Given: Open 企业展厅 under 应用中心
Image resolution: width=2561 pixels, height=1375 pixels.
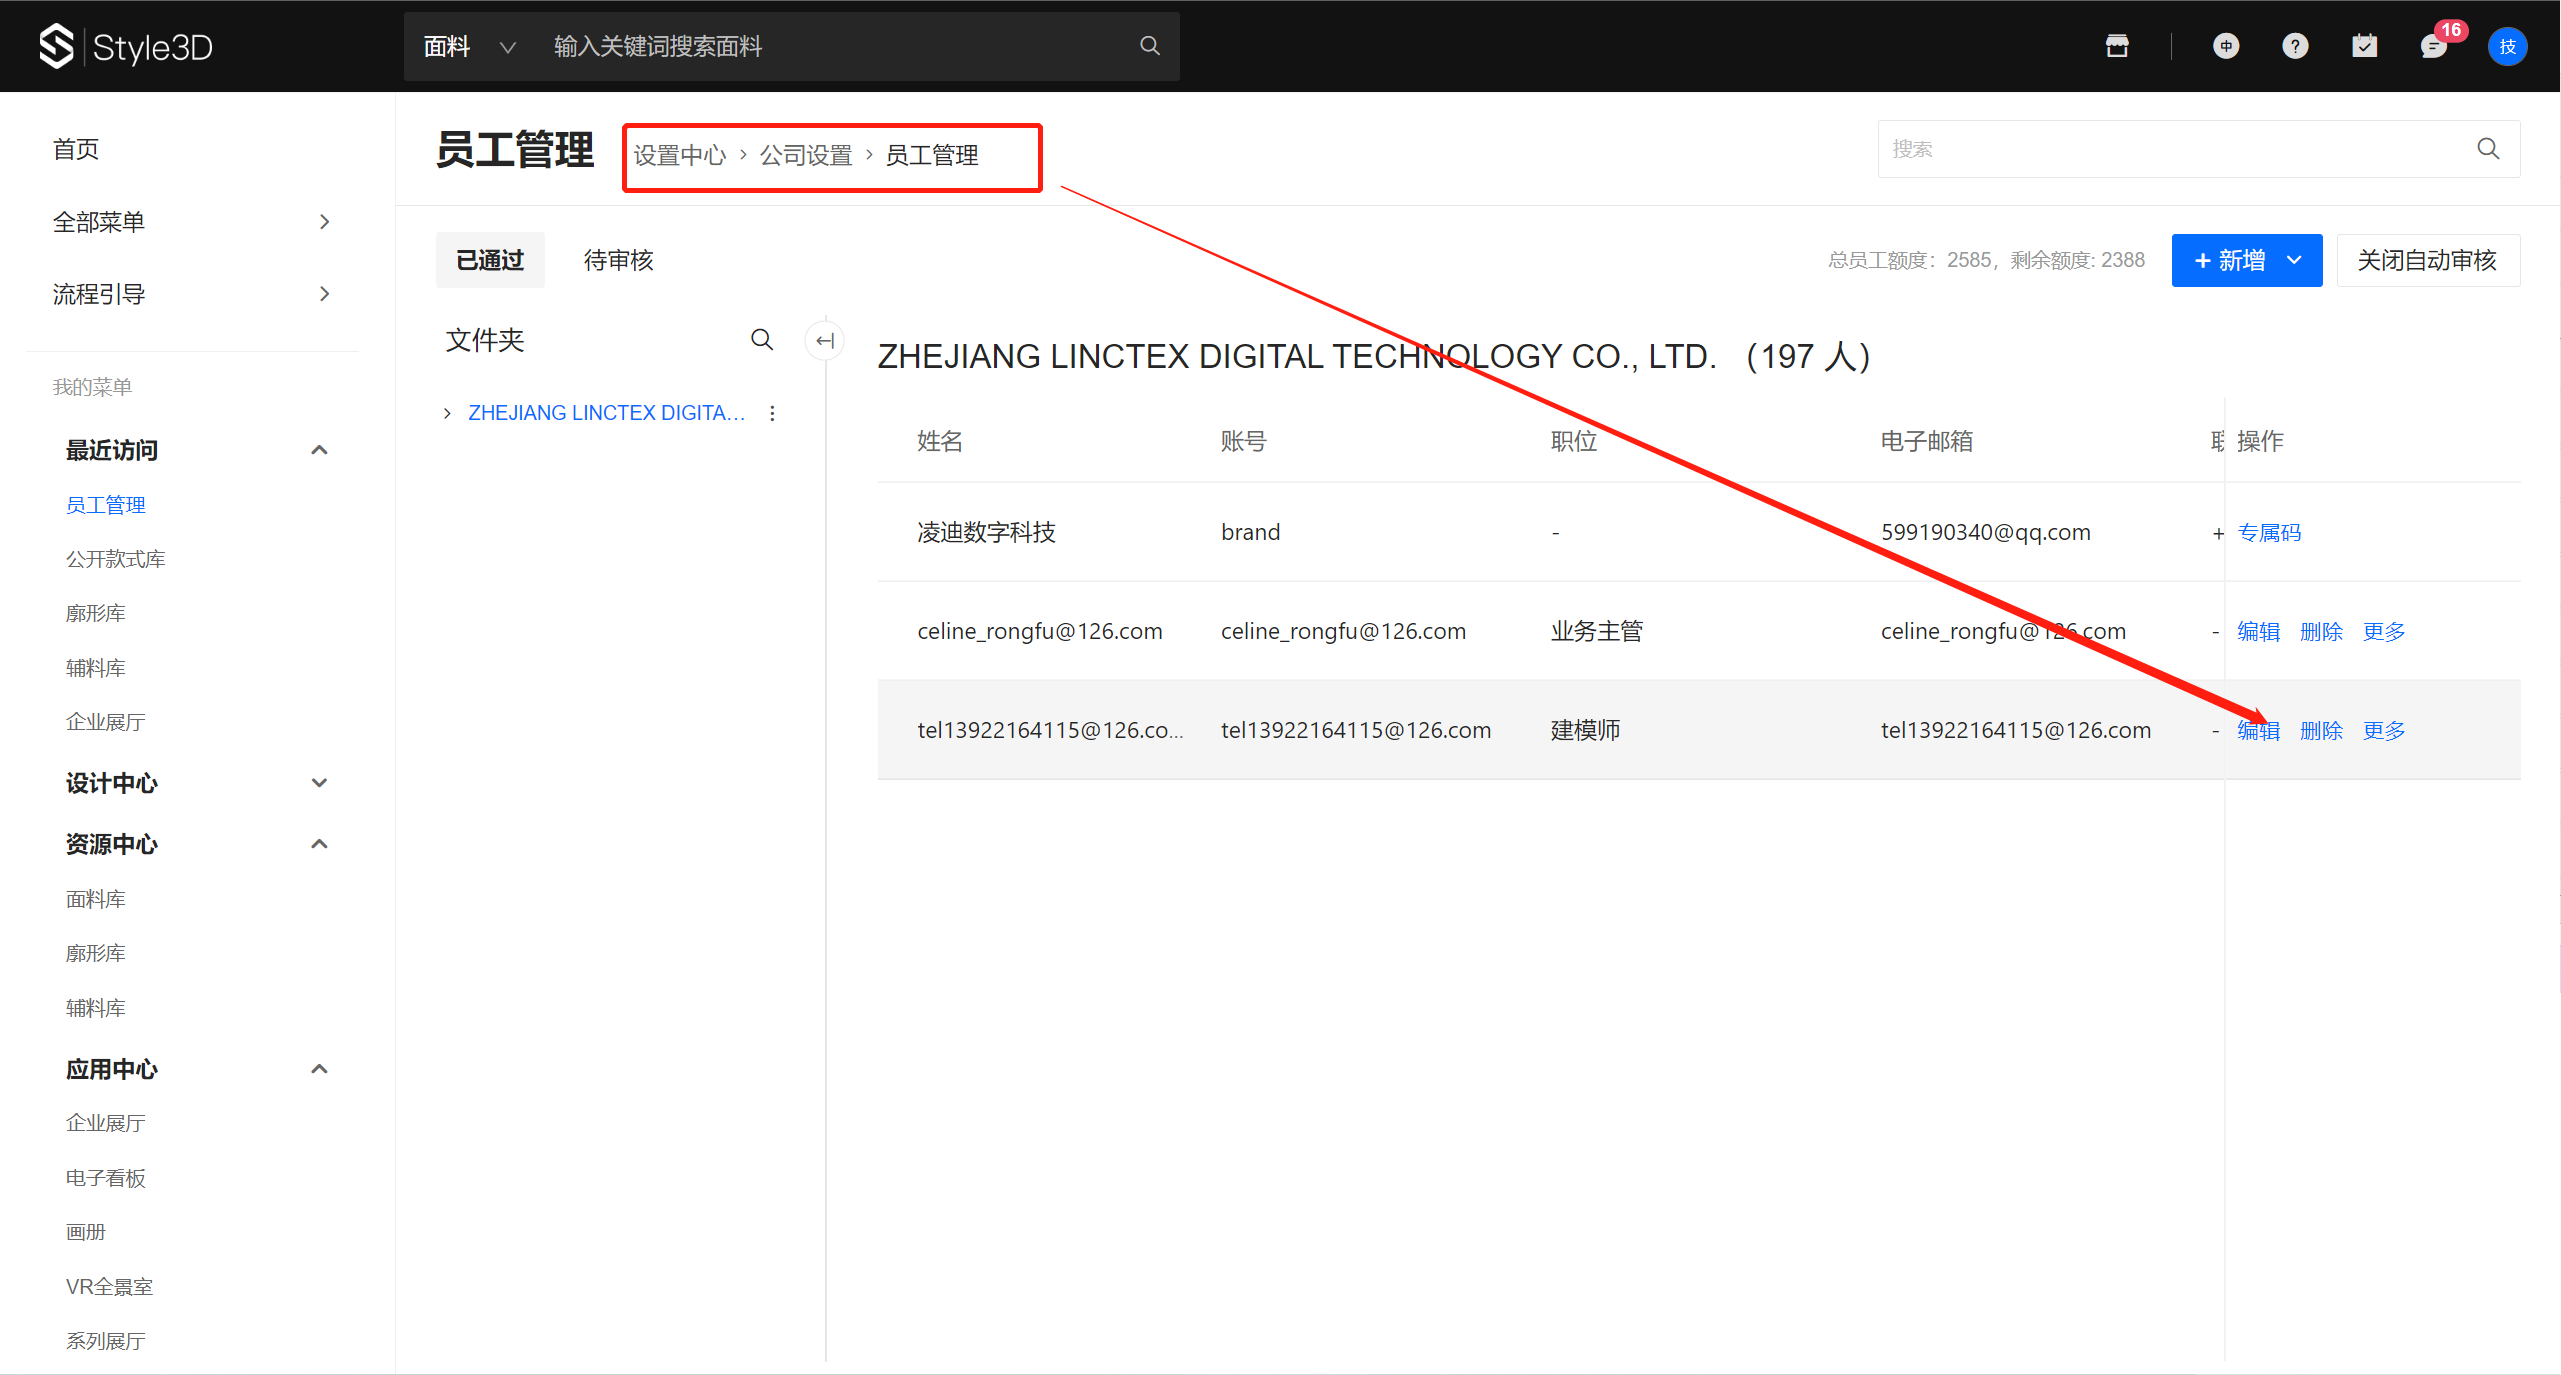Looking at the screenshot, I should tap(106, 1123).
